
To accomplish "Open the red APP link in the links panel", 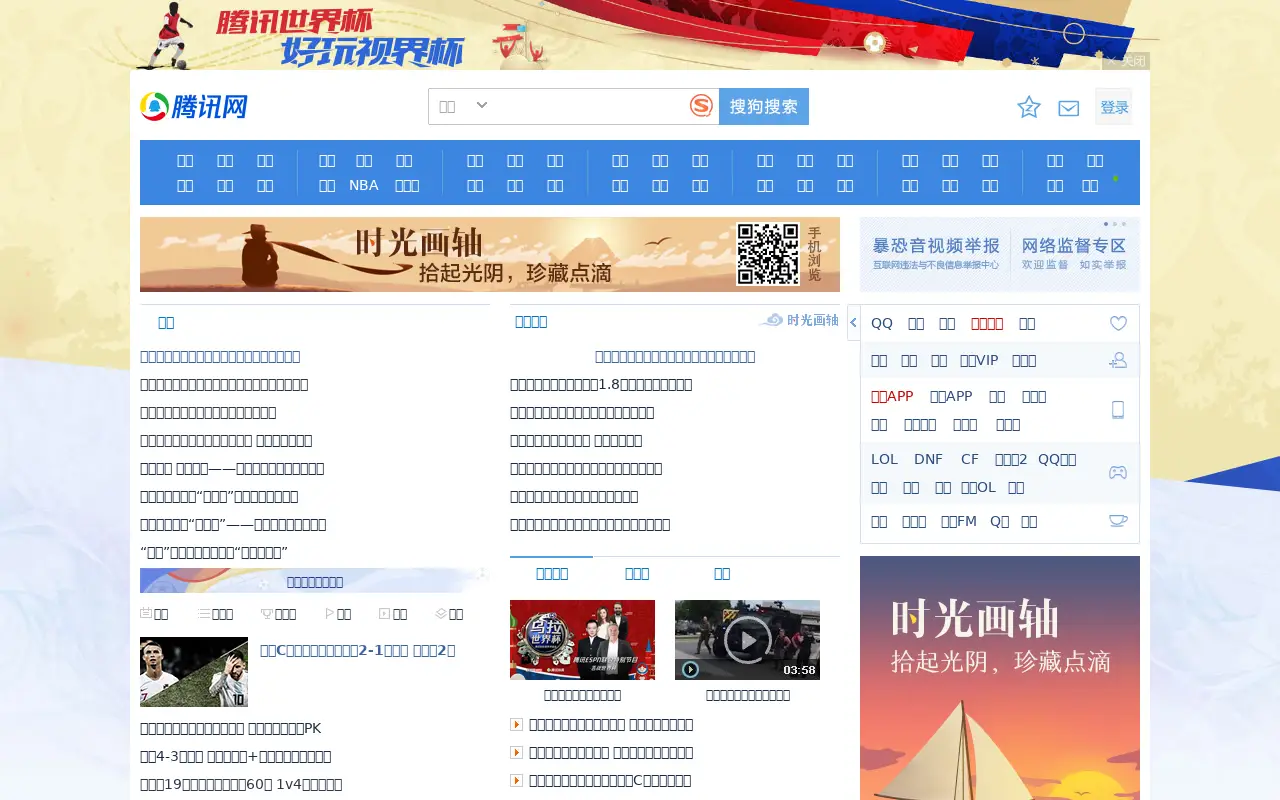I will pos(892,396).
